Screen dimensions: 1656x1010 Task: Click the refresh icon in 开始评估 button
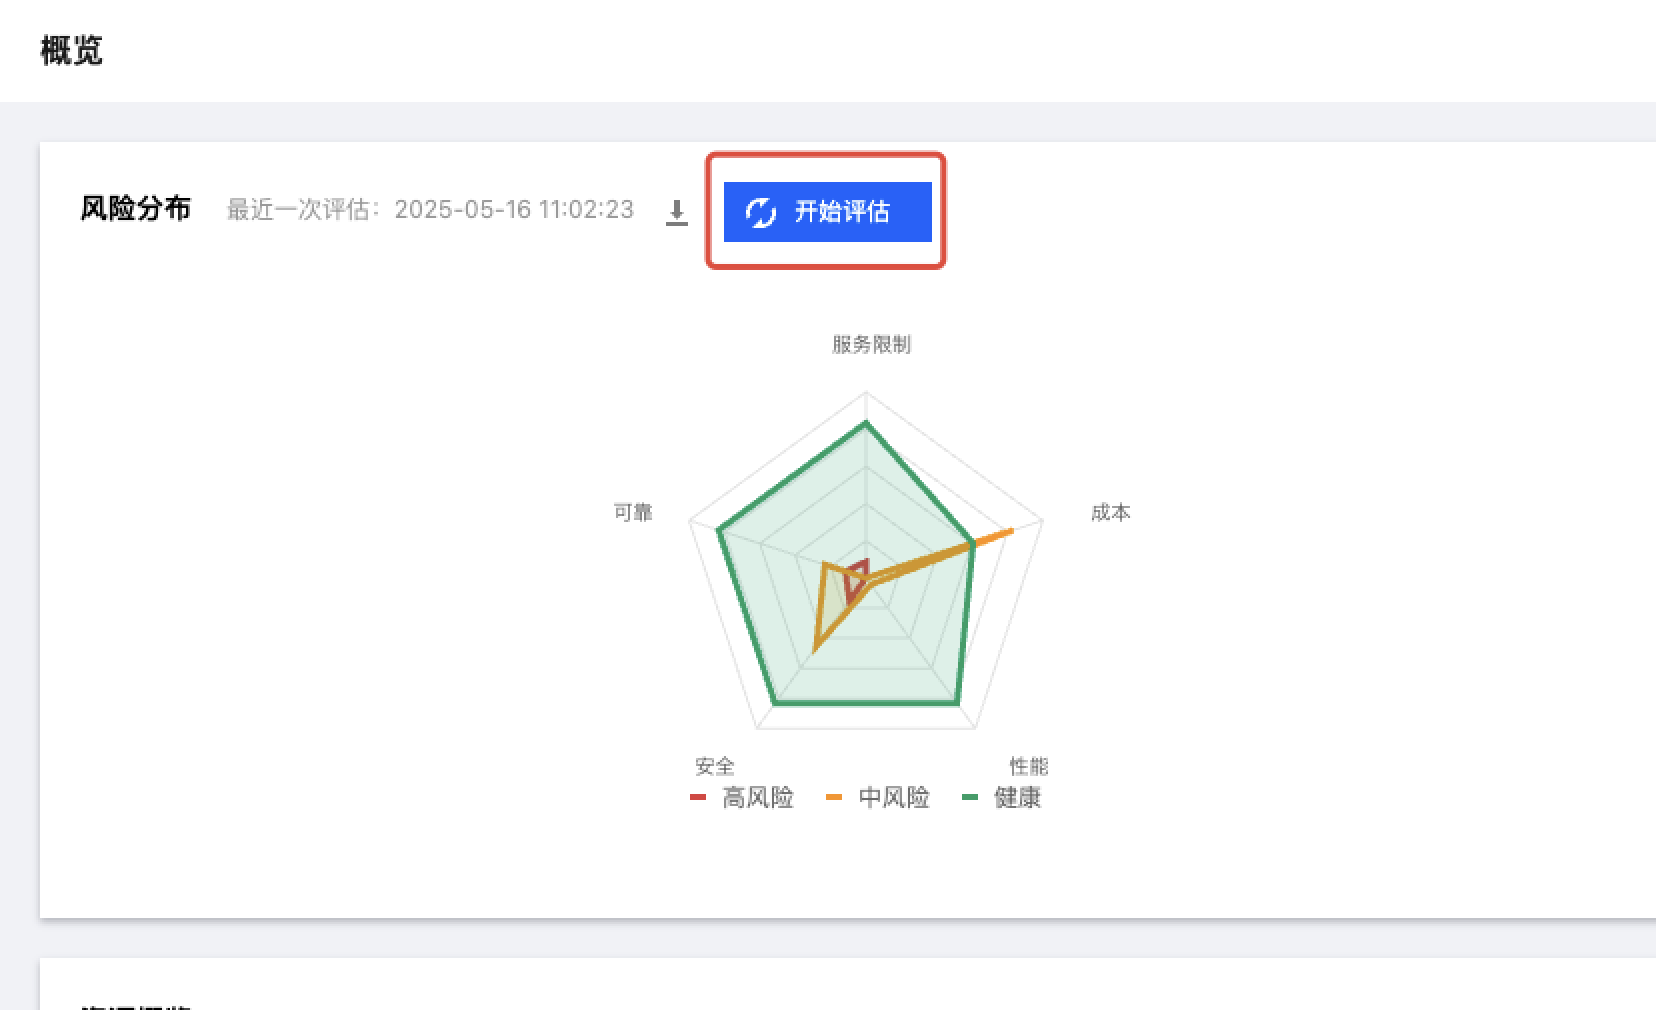(760, 212)
